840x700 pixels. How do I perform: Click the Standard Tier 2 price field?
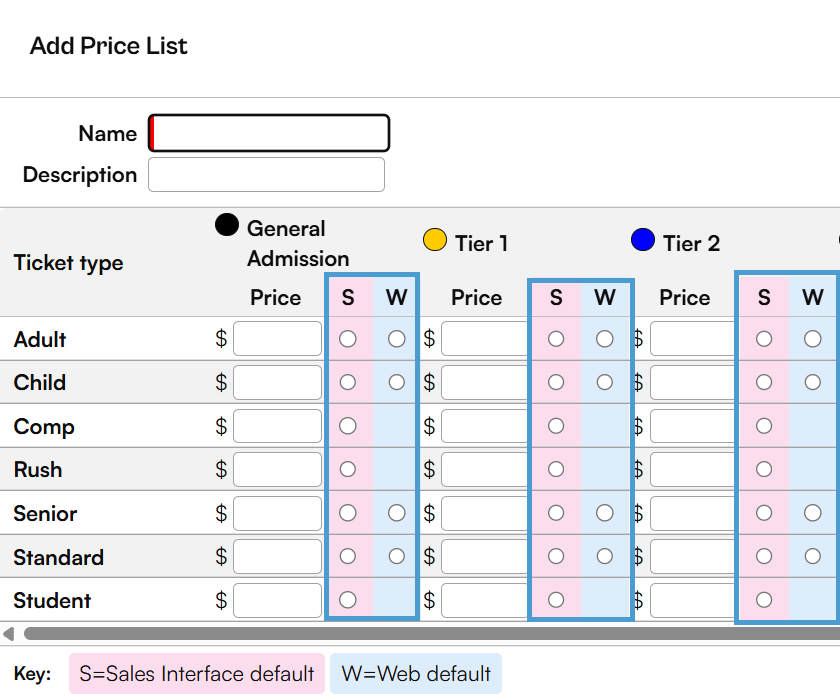(693, 556)
